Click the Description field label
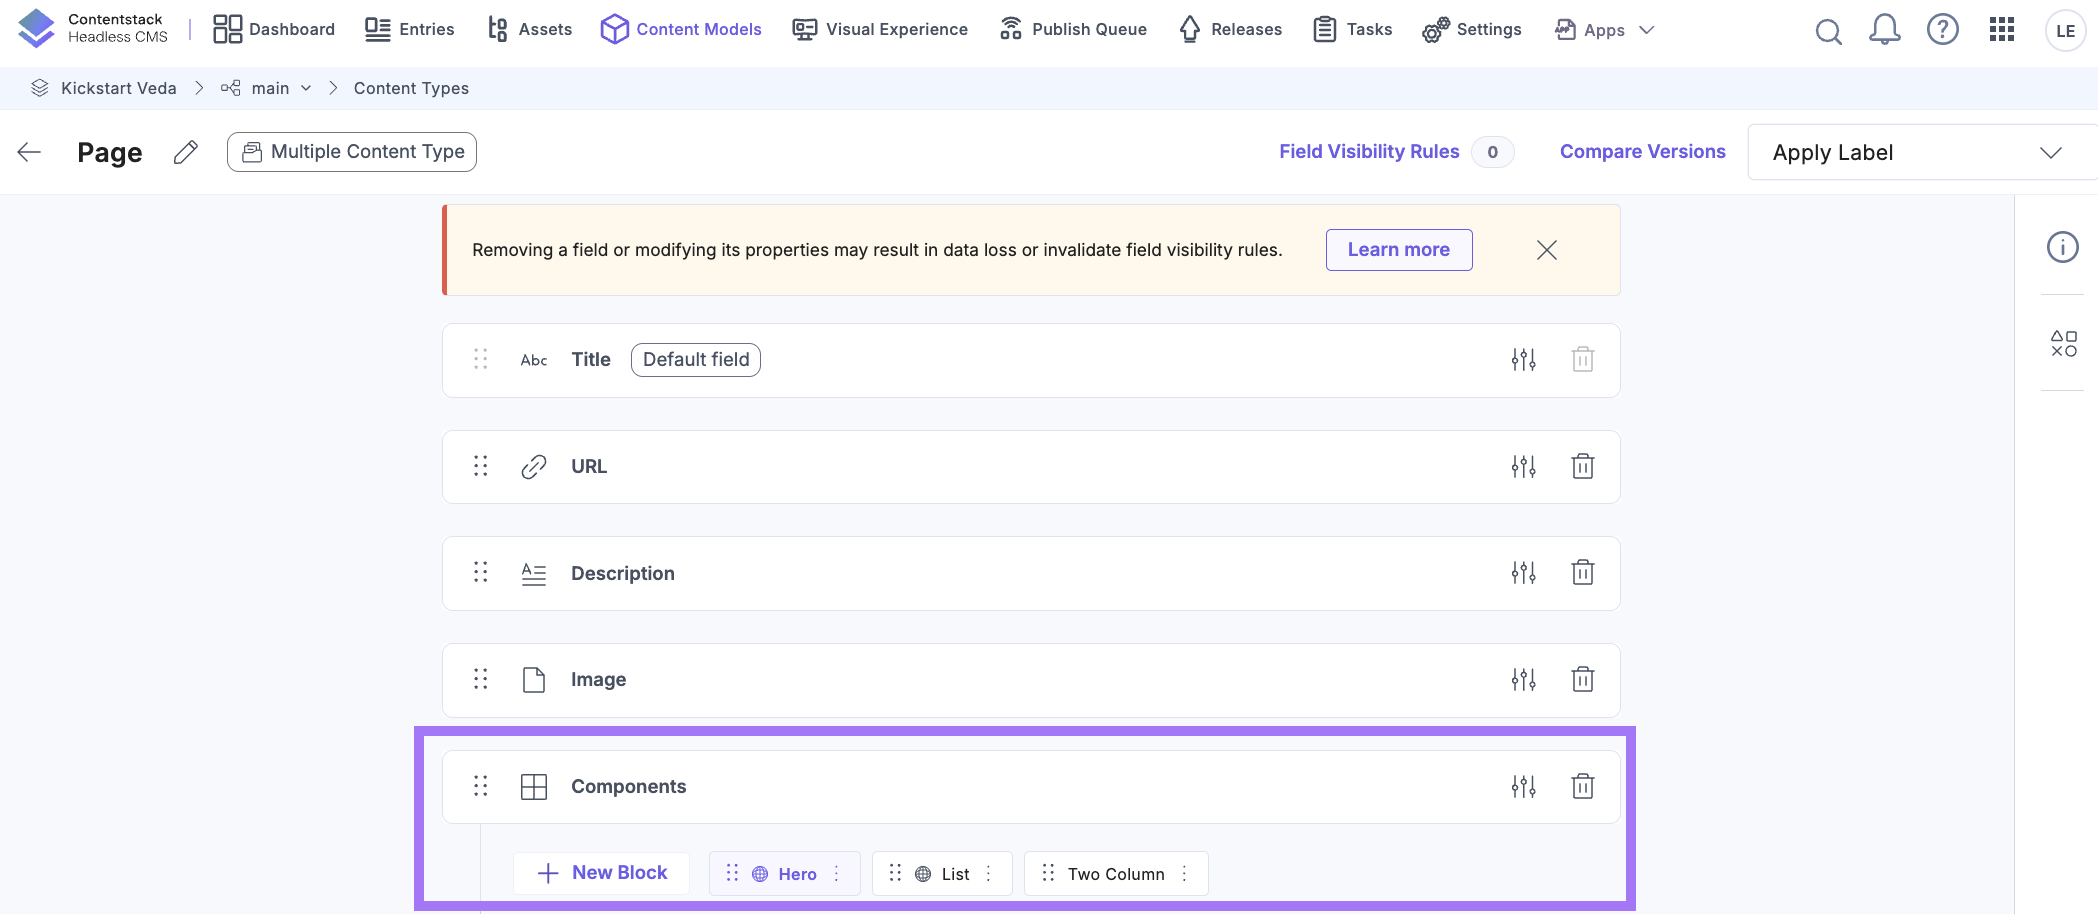 623,573
